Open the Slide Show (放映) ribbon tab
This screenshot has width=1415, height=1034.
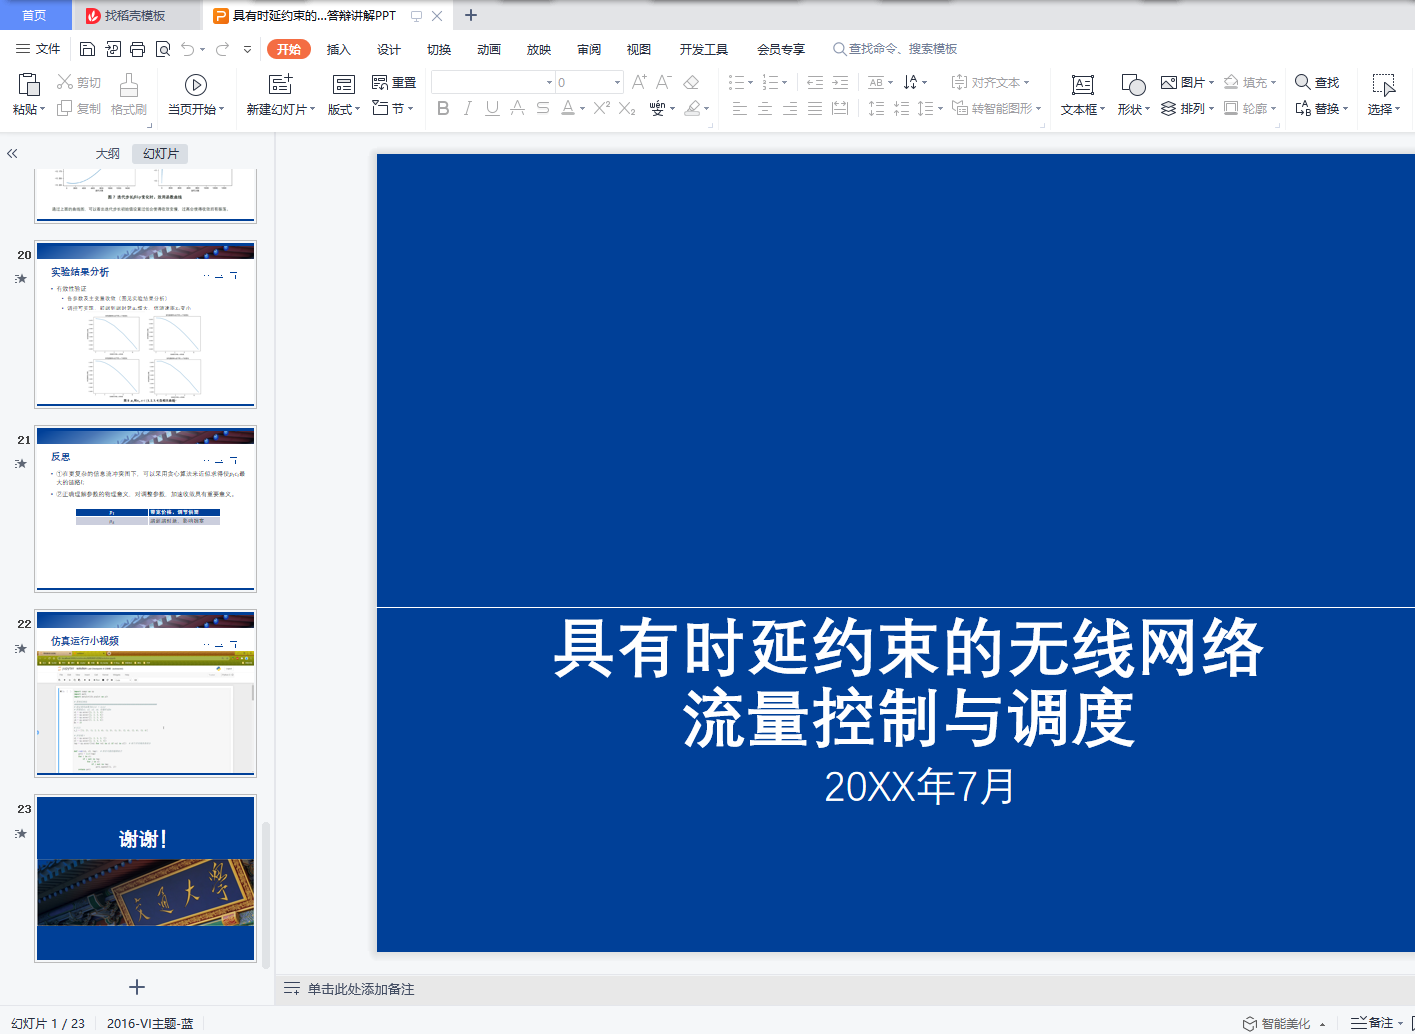[539, 49]
